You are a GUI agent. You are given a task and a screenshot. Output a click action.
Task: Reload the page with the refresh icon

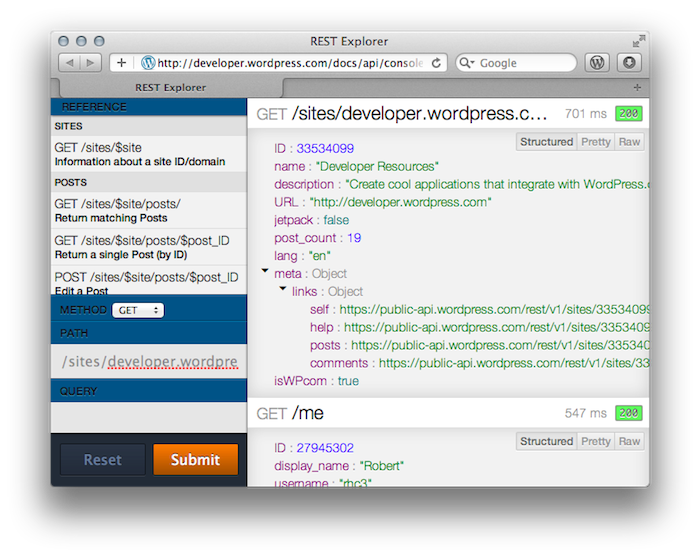(x=437, y=63)
